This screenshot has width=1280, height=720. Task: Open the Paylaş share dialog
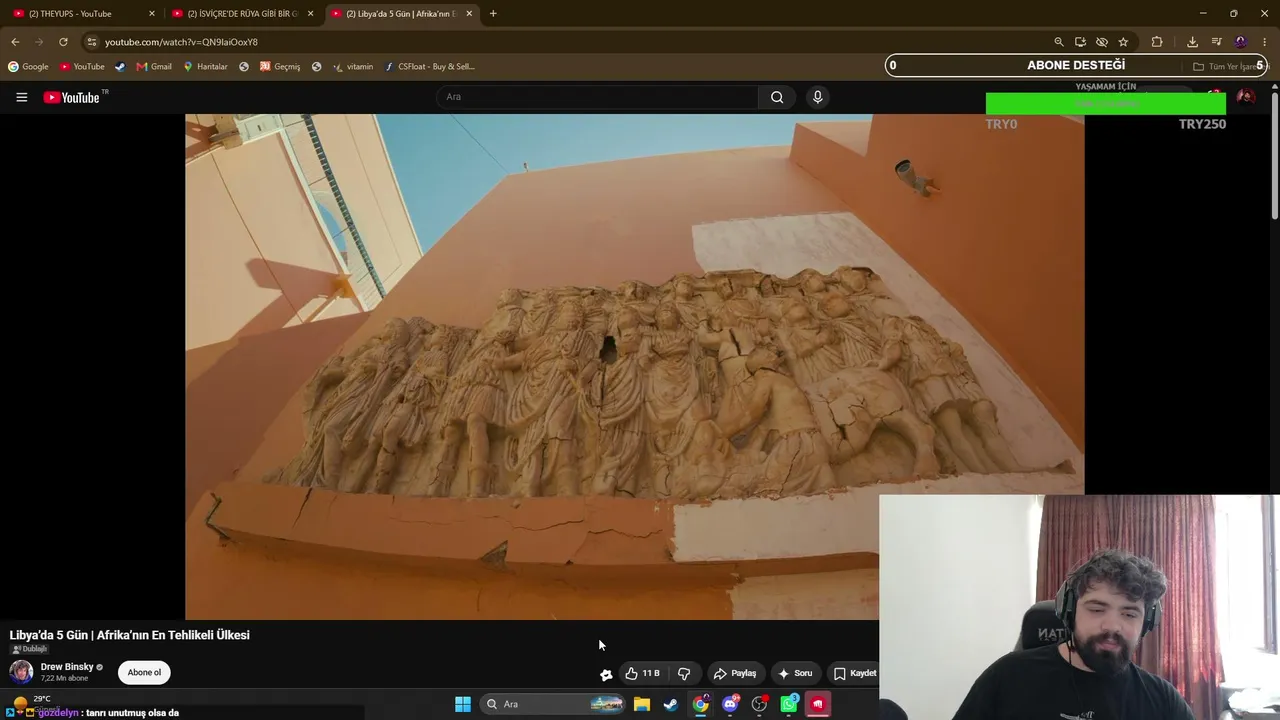[735, 674]
